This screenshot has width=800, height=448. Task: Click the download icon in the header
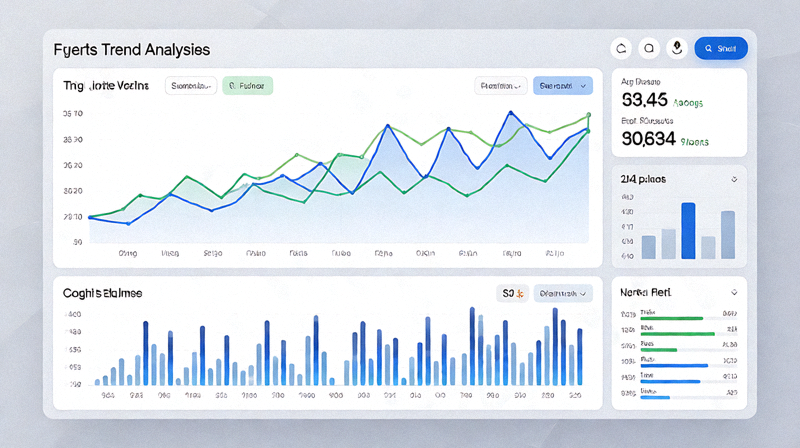[x=677, y=48]
